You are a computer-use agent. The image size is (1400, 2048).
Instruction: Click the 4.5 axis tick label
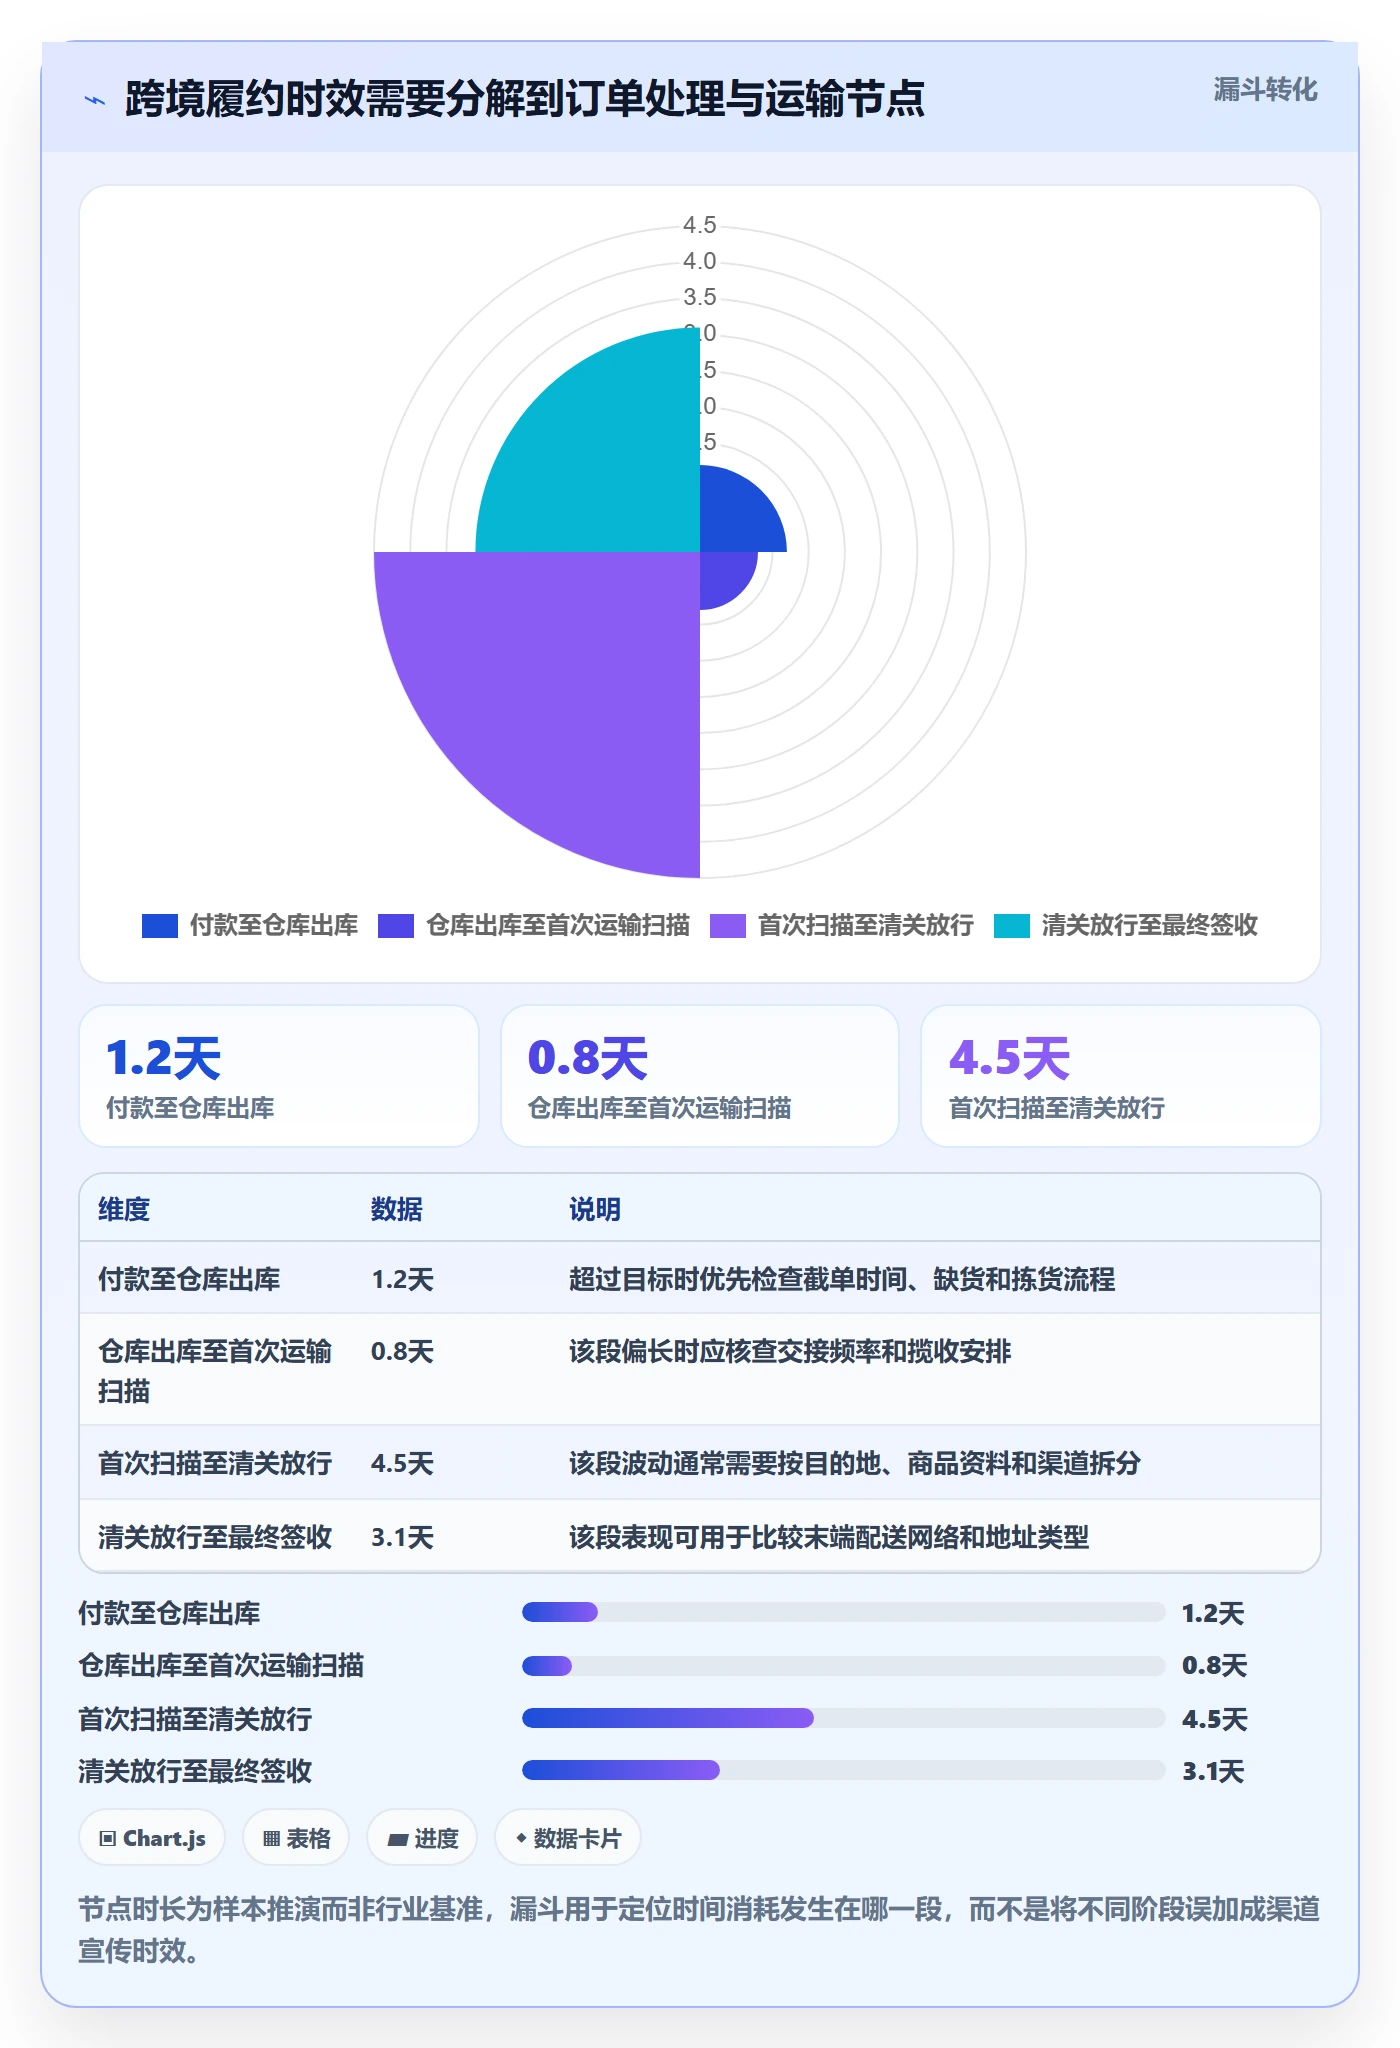699,226
